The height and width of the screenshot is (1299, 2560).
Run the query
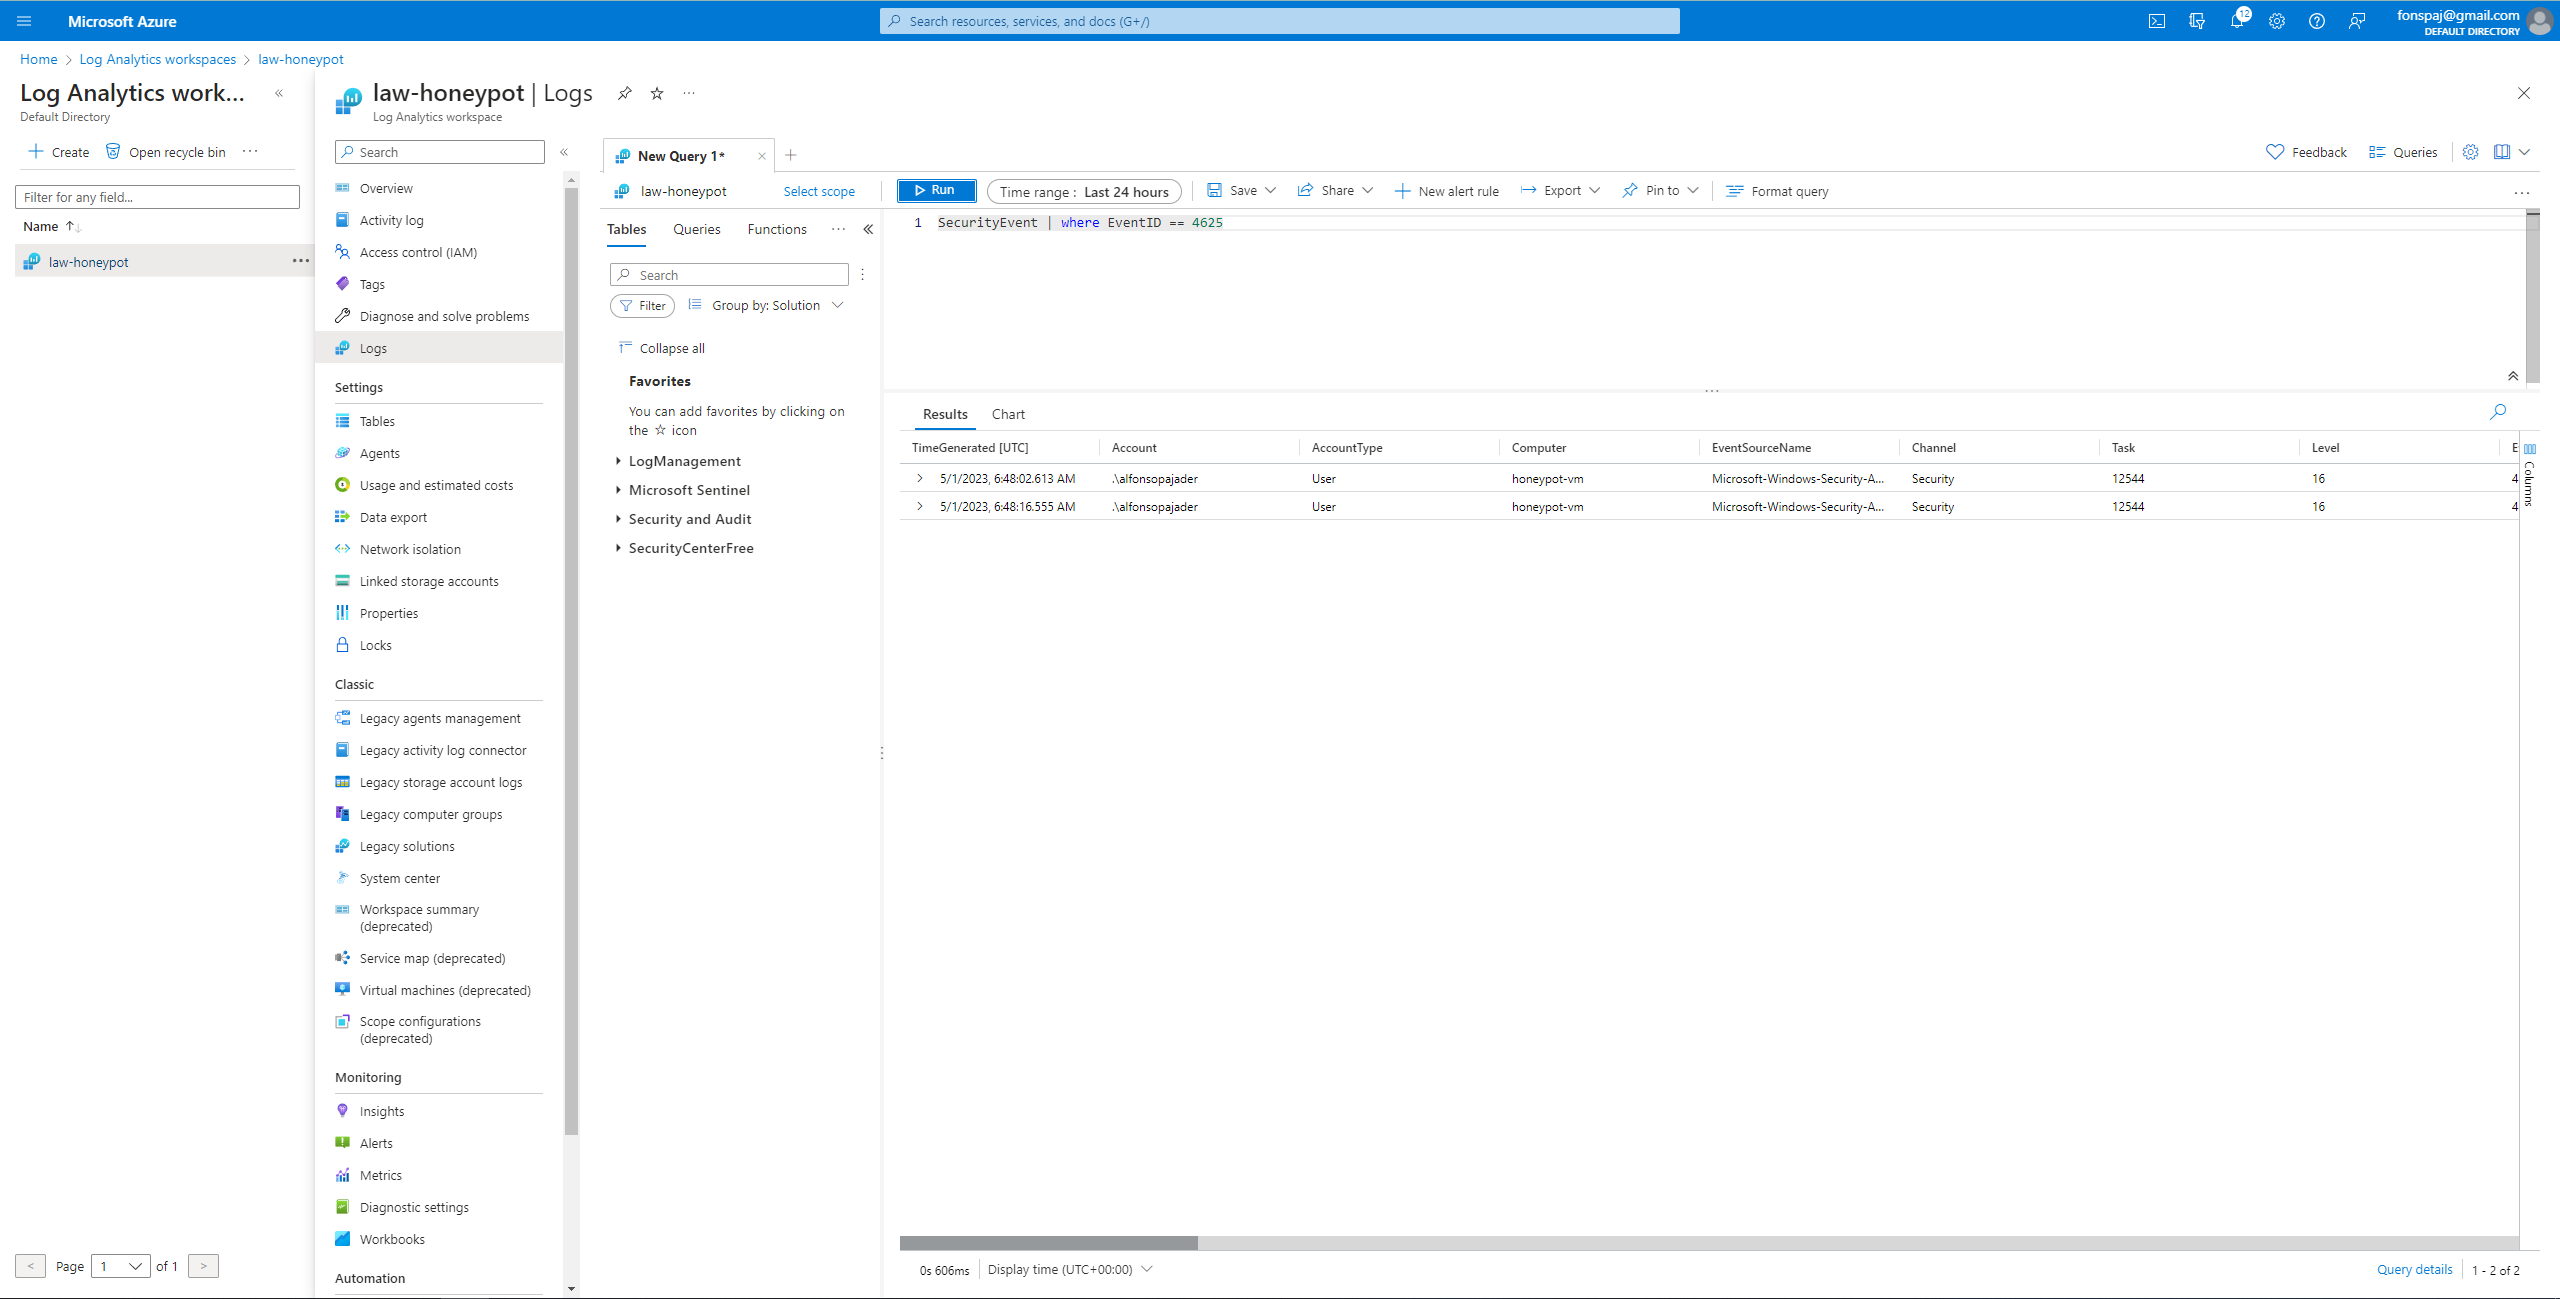[x=936, y=190]
